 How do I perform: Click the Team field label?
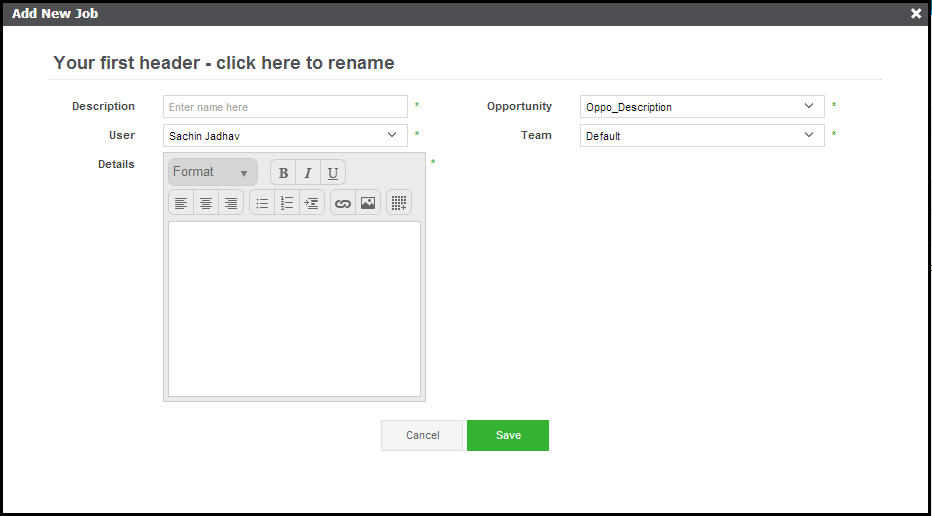click(x=536, y=135)
